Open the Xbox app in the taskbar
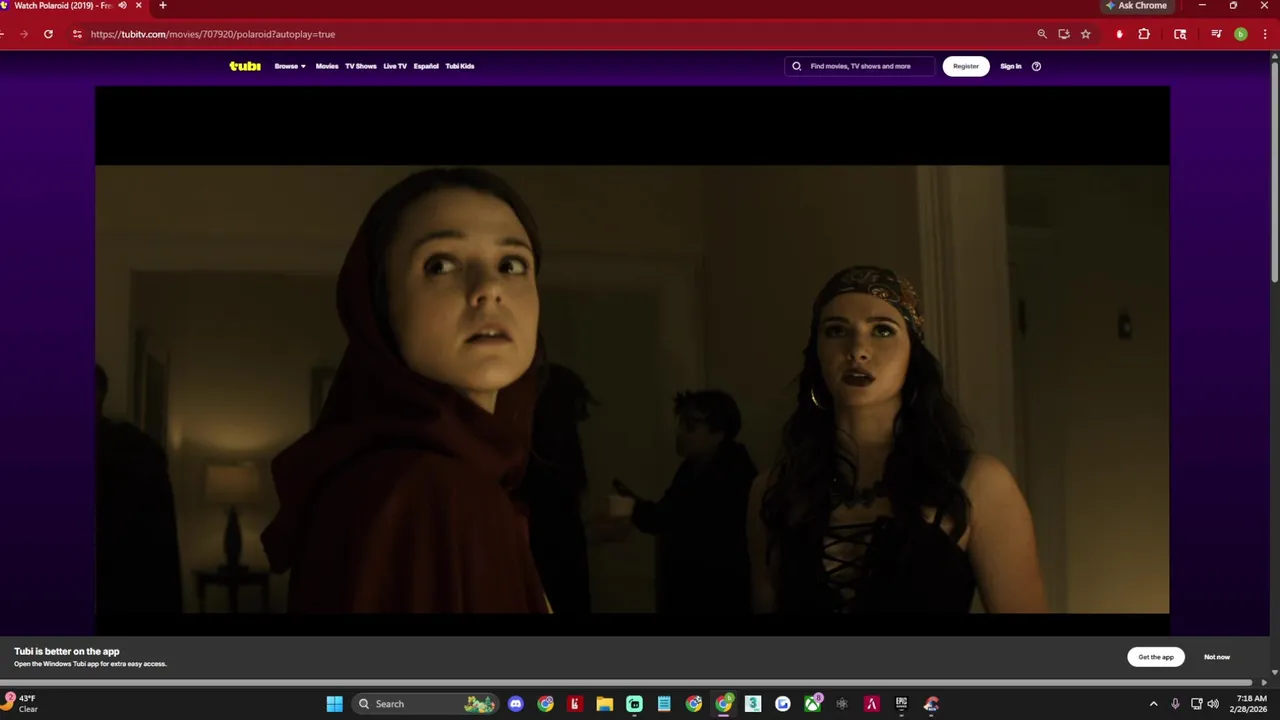The image size is (1280, 720). 813,704
